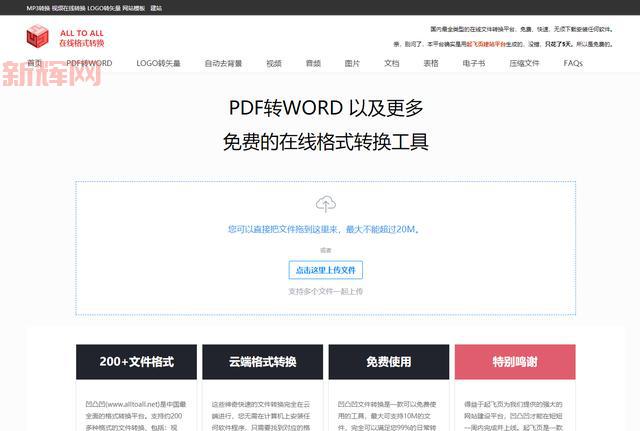Click the ALL TO ALL 在线格式转换 site title

coord(82,38)
